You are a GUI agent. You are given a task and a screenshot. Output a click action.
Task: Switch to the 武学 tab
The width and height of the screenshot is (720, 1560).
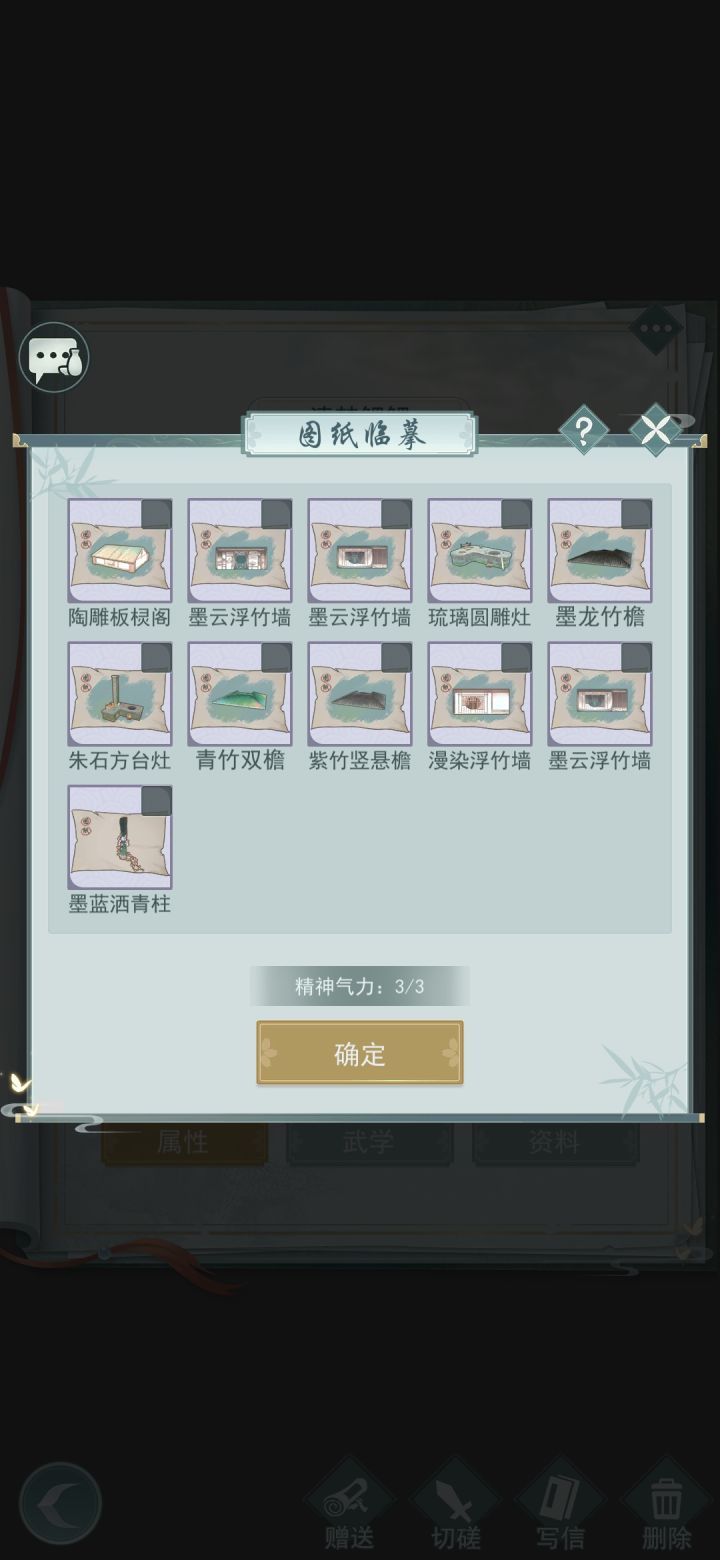pos(369,1142)
